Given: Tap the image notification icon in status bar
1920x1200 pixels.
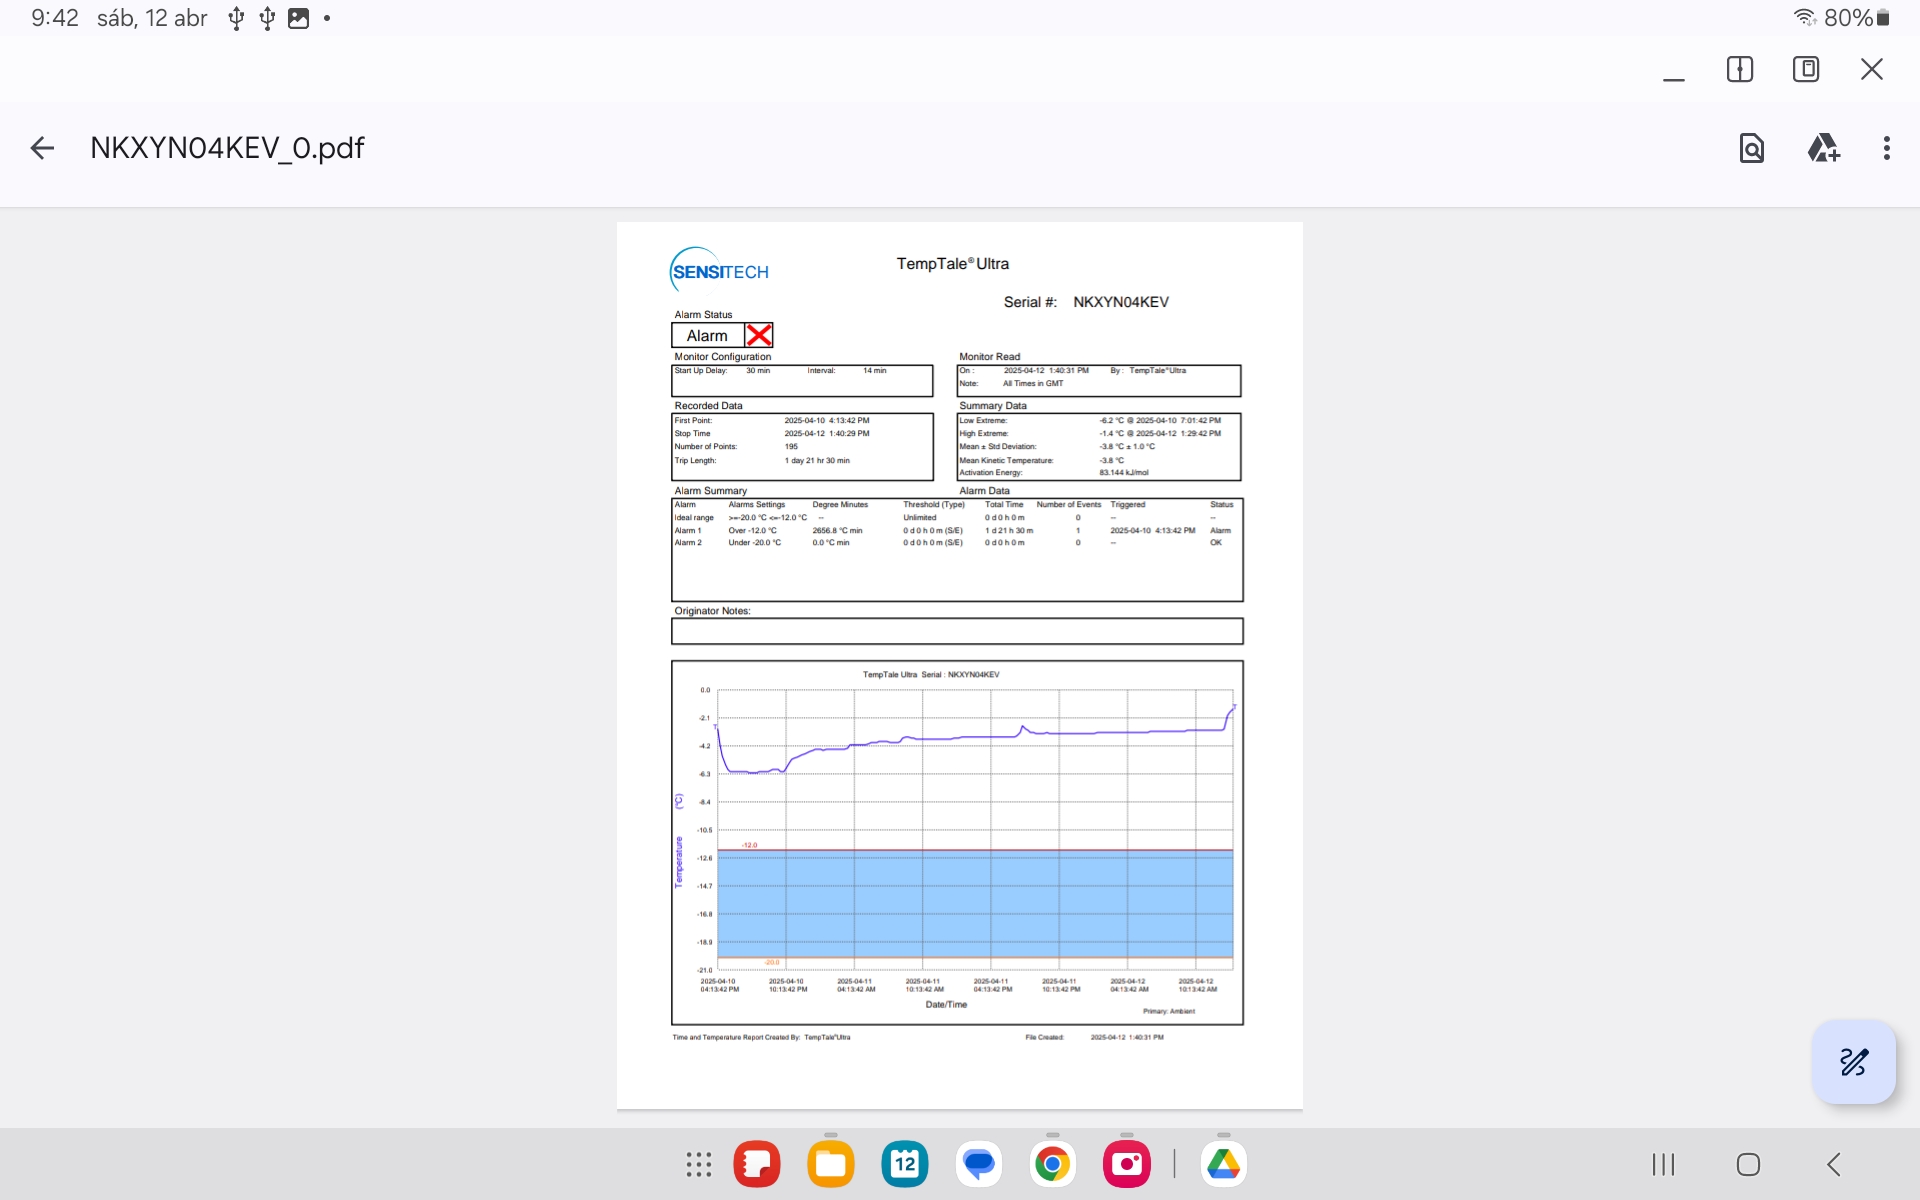Looking at the screenshot, I should click(x=298, y=18).
